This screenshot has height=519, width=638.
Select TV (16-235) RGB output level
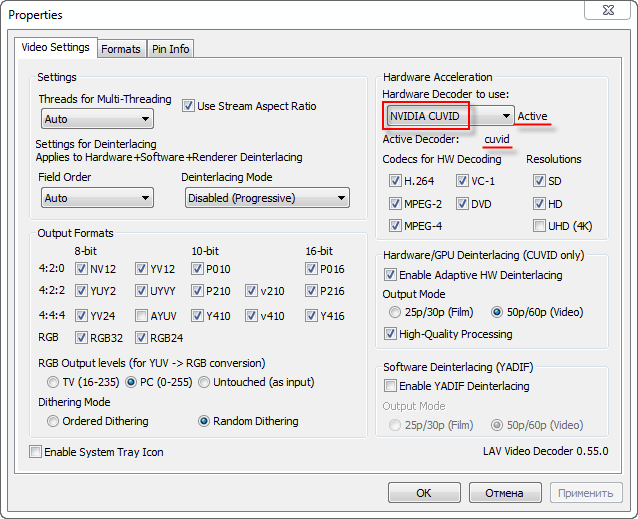click(x=53, y=382)
